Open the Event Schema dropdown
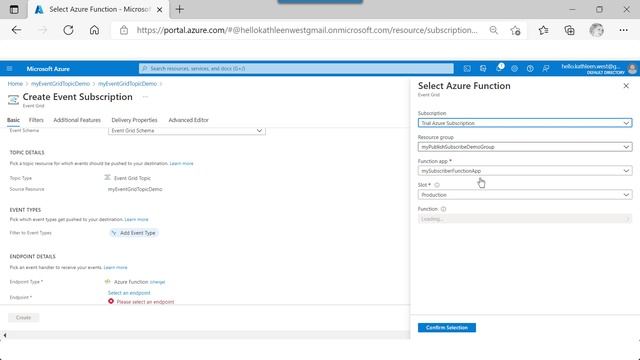640x360 pixels. pyautogui.click(x=187, y=131)
